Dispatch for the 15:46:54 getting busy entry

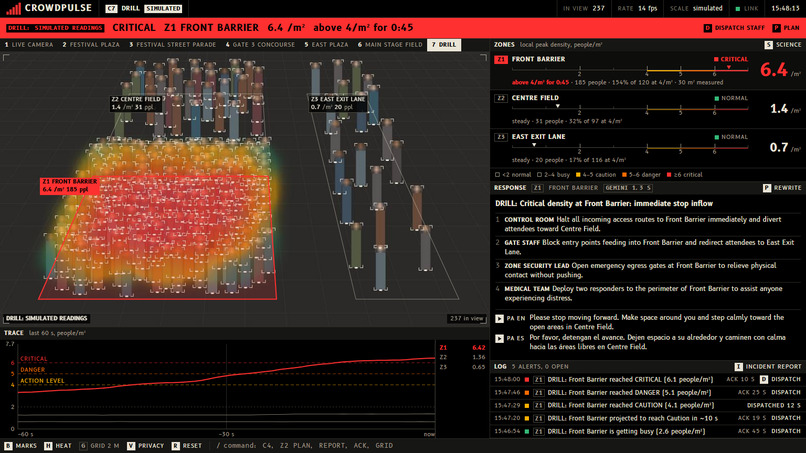(786, 431)
